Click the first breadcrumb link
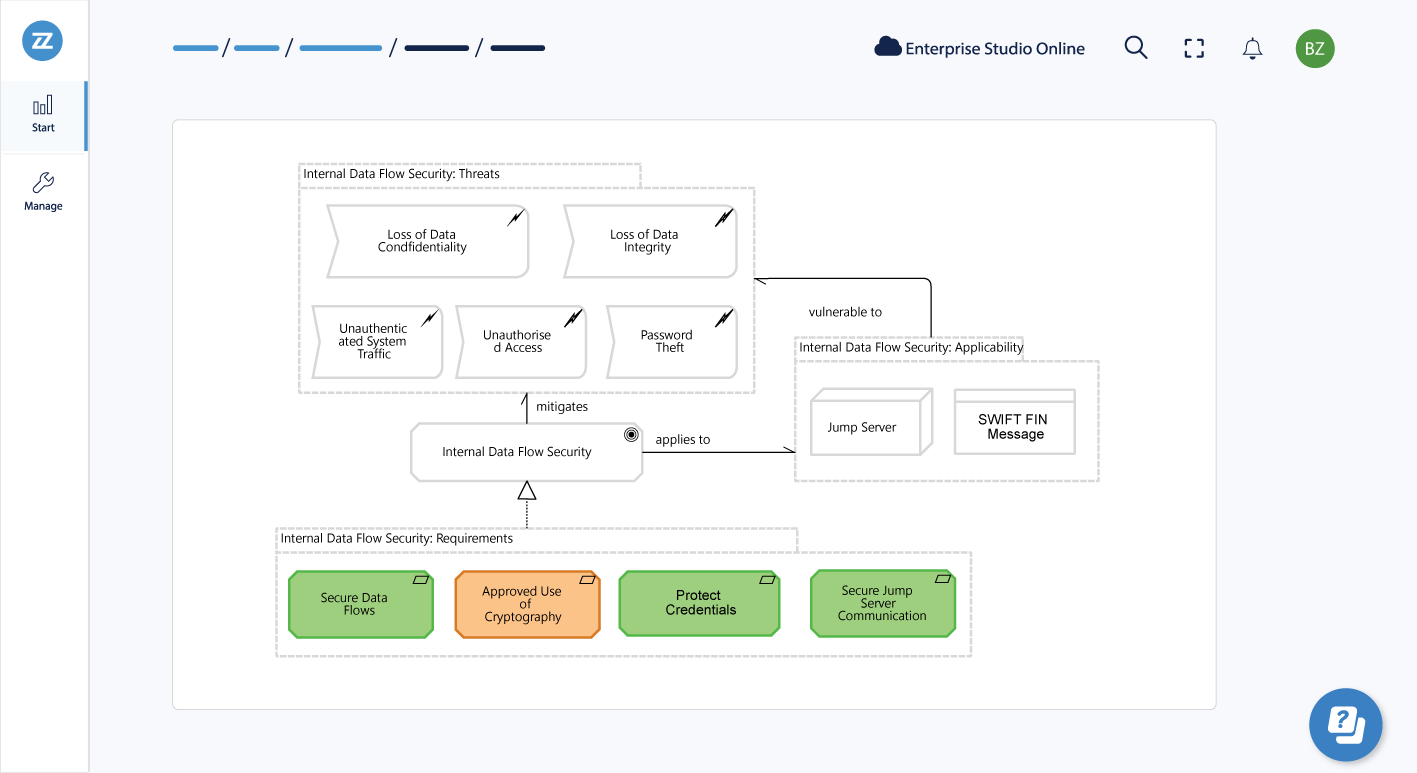Screen dimensions: 1417x773 point(195,48)
